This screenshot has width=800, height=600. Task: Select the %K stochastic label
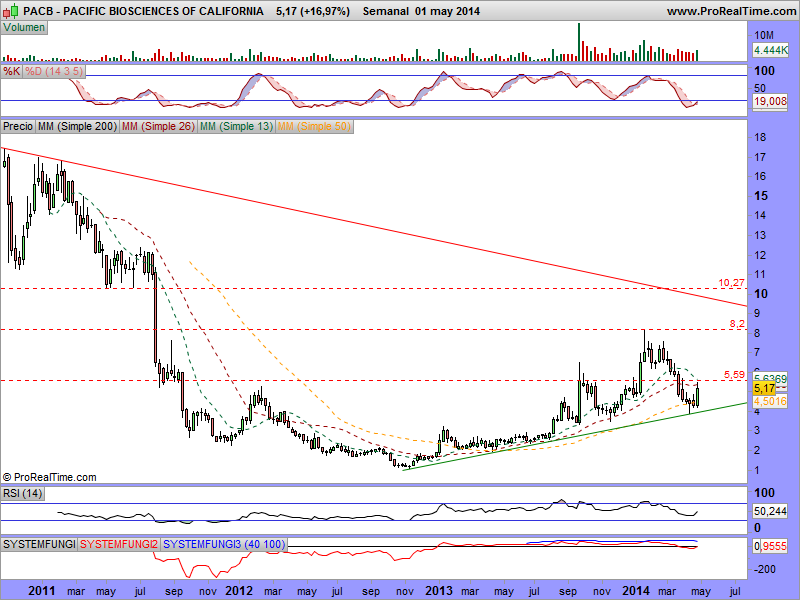pyautogui.click(x=11, y=71)
